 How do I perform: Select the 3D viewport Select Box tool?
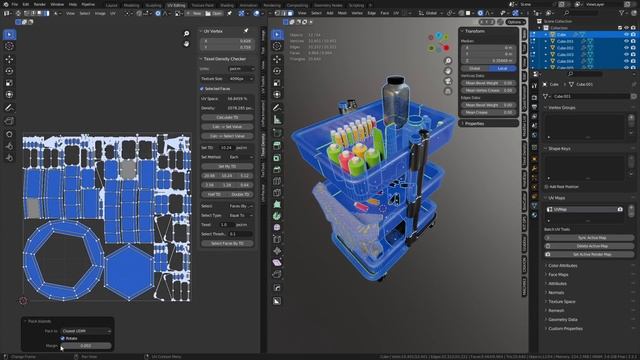[x=277, y=35]
